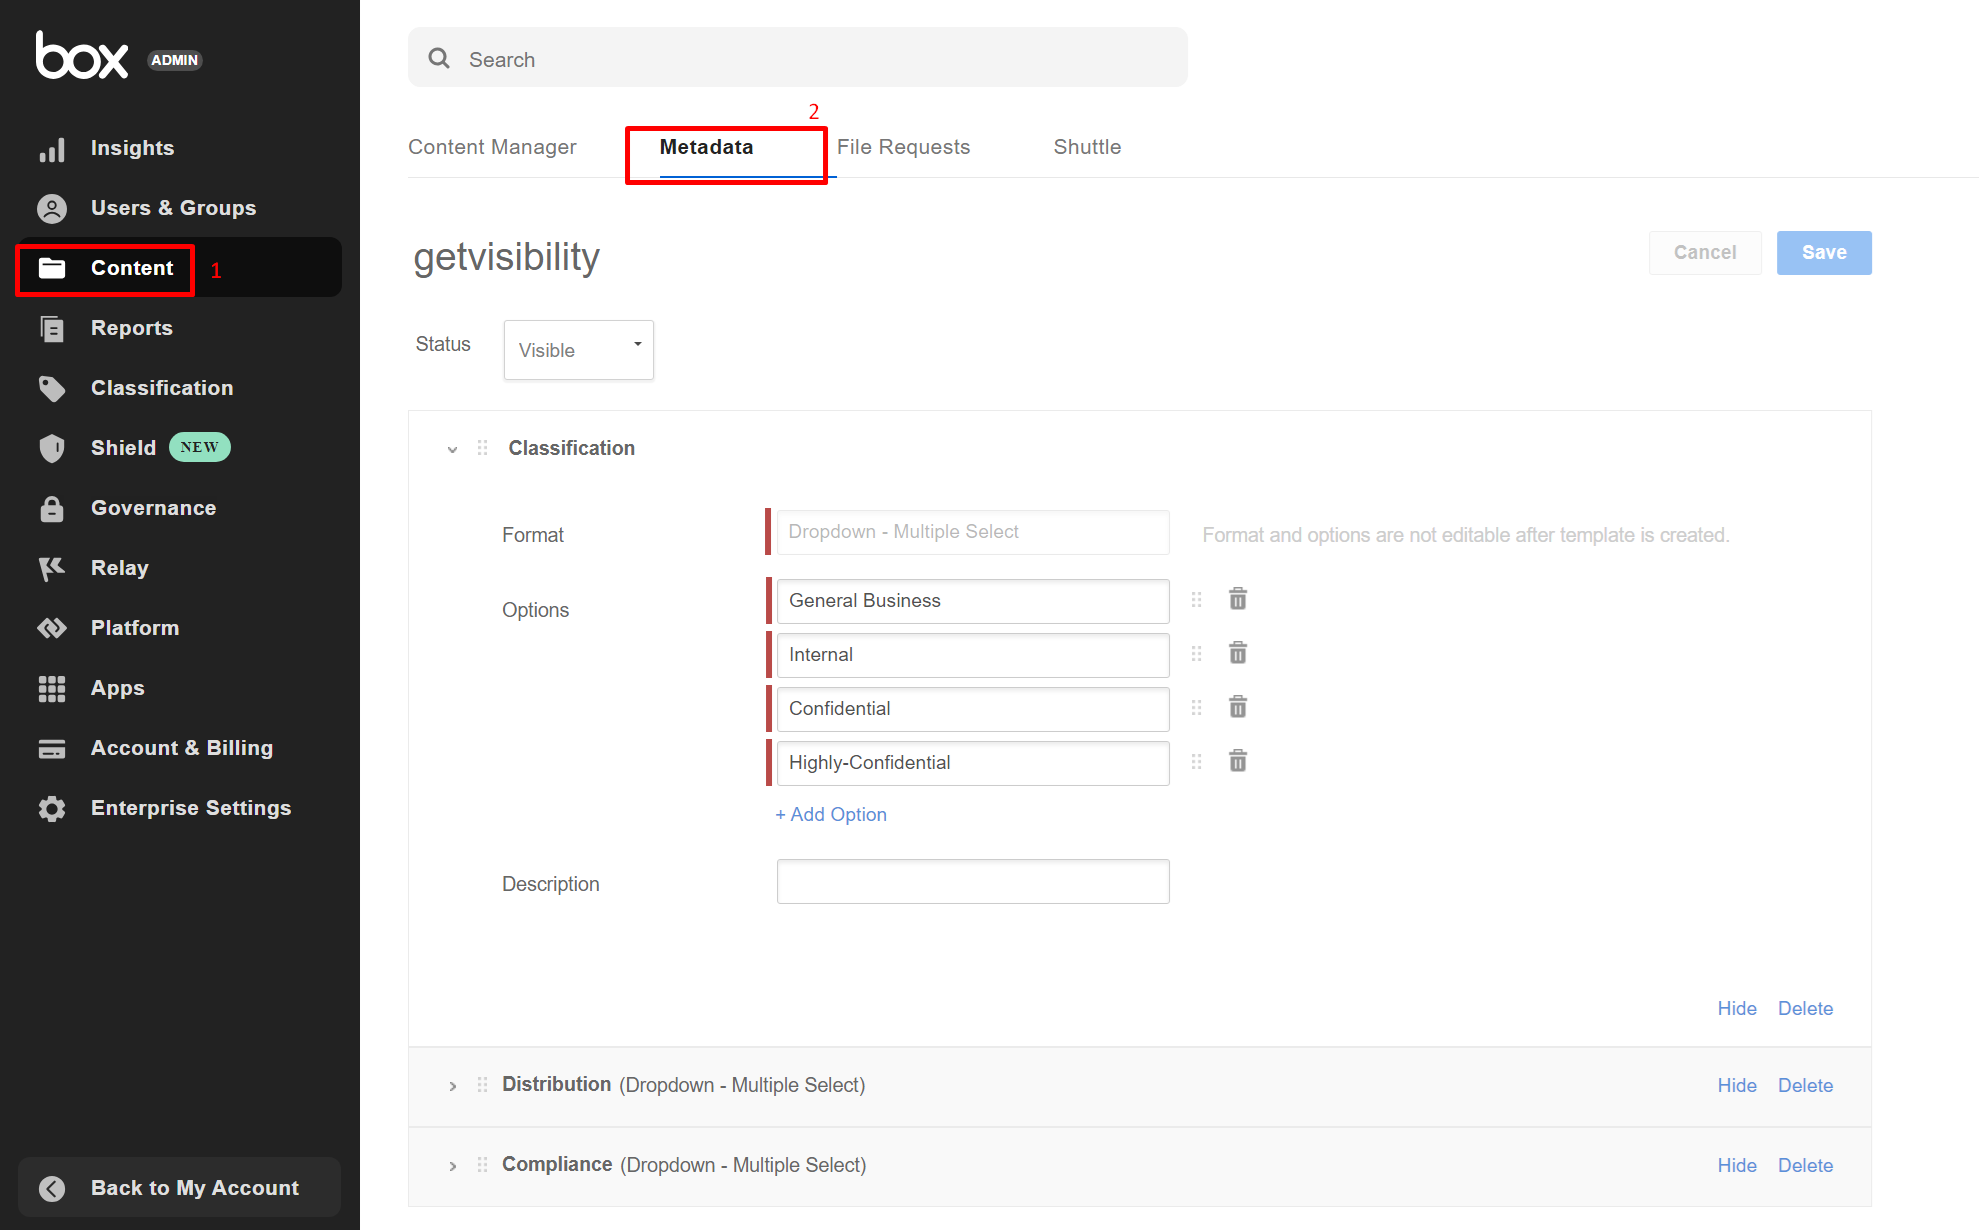Open the Status Visible dropdown
This screenshot has width=1979, height=1230.
coord(578,350)
